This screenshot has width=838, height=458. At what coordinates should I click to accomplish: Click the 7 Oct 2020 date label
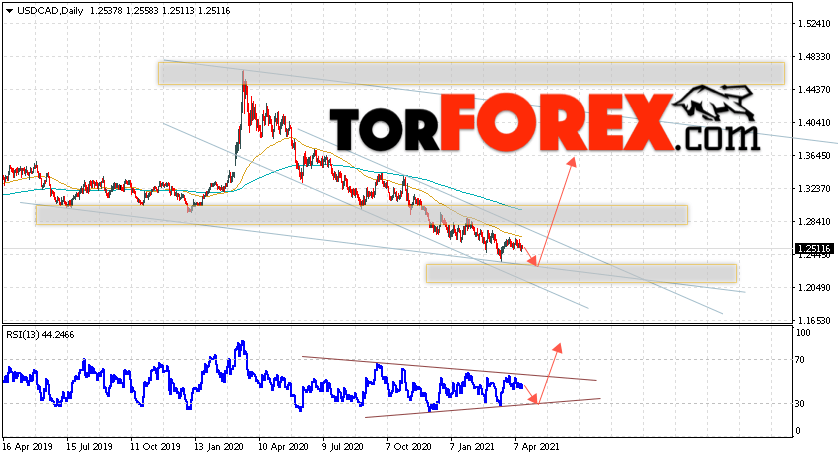click(409, 447)
